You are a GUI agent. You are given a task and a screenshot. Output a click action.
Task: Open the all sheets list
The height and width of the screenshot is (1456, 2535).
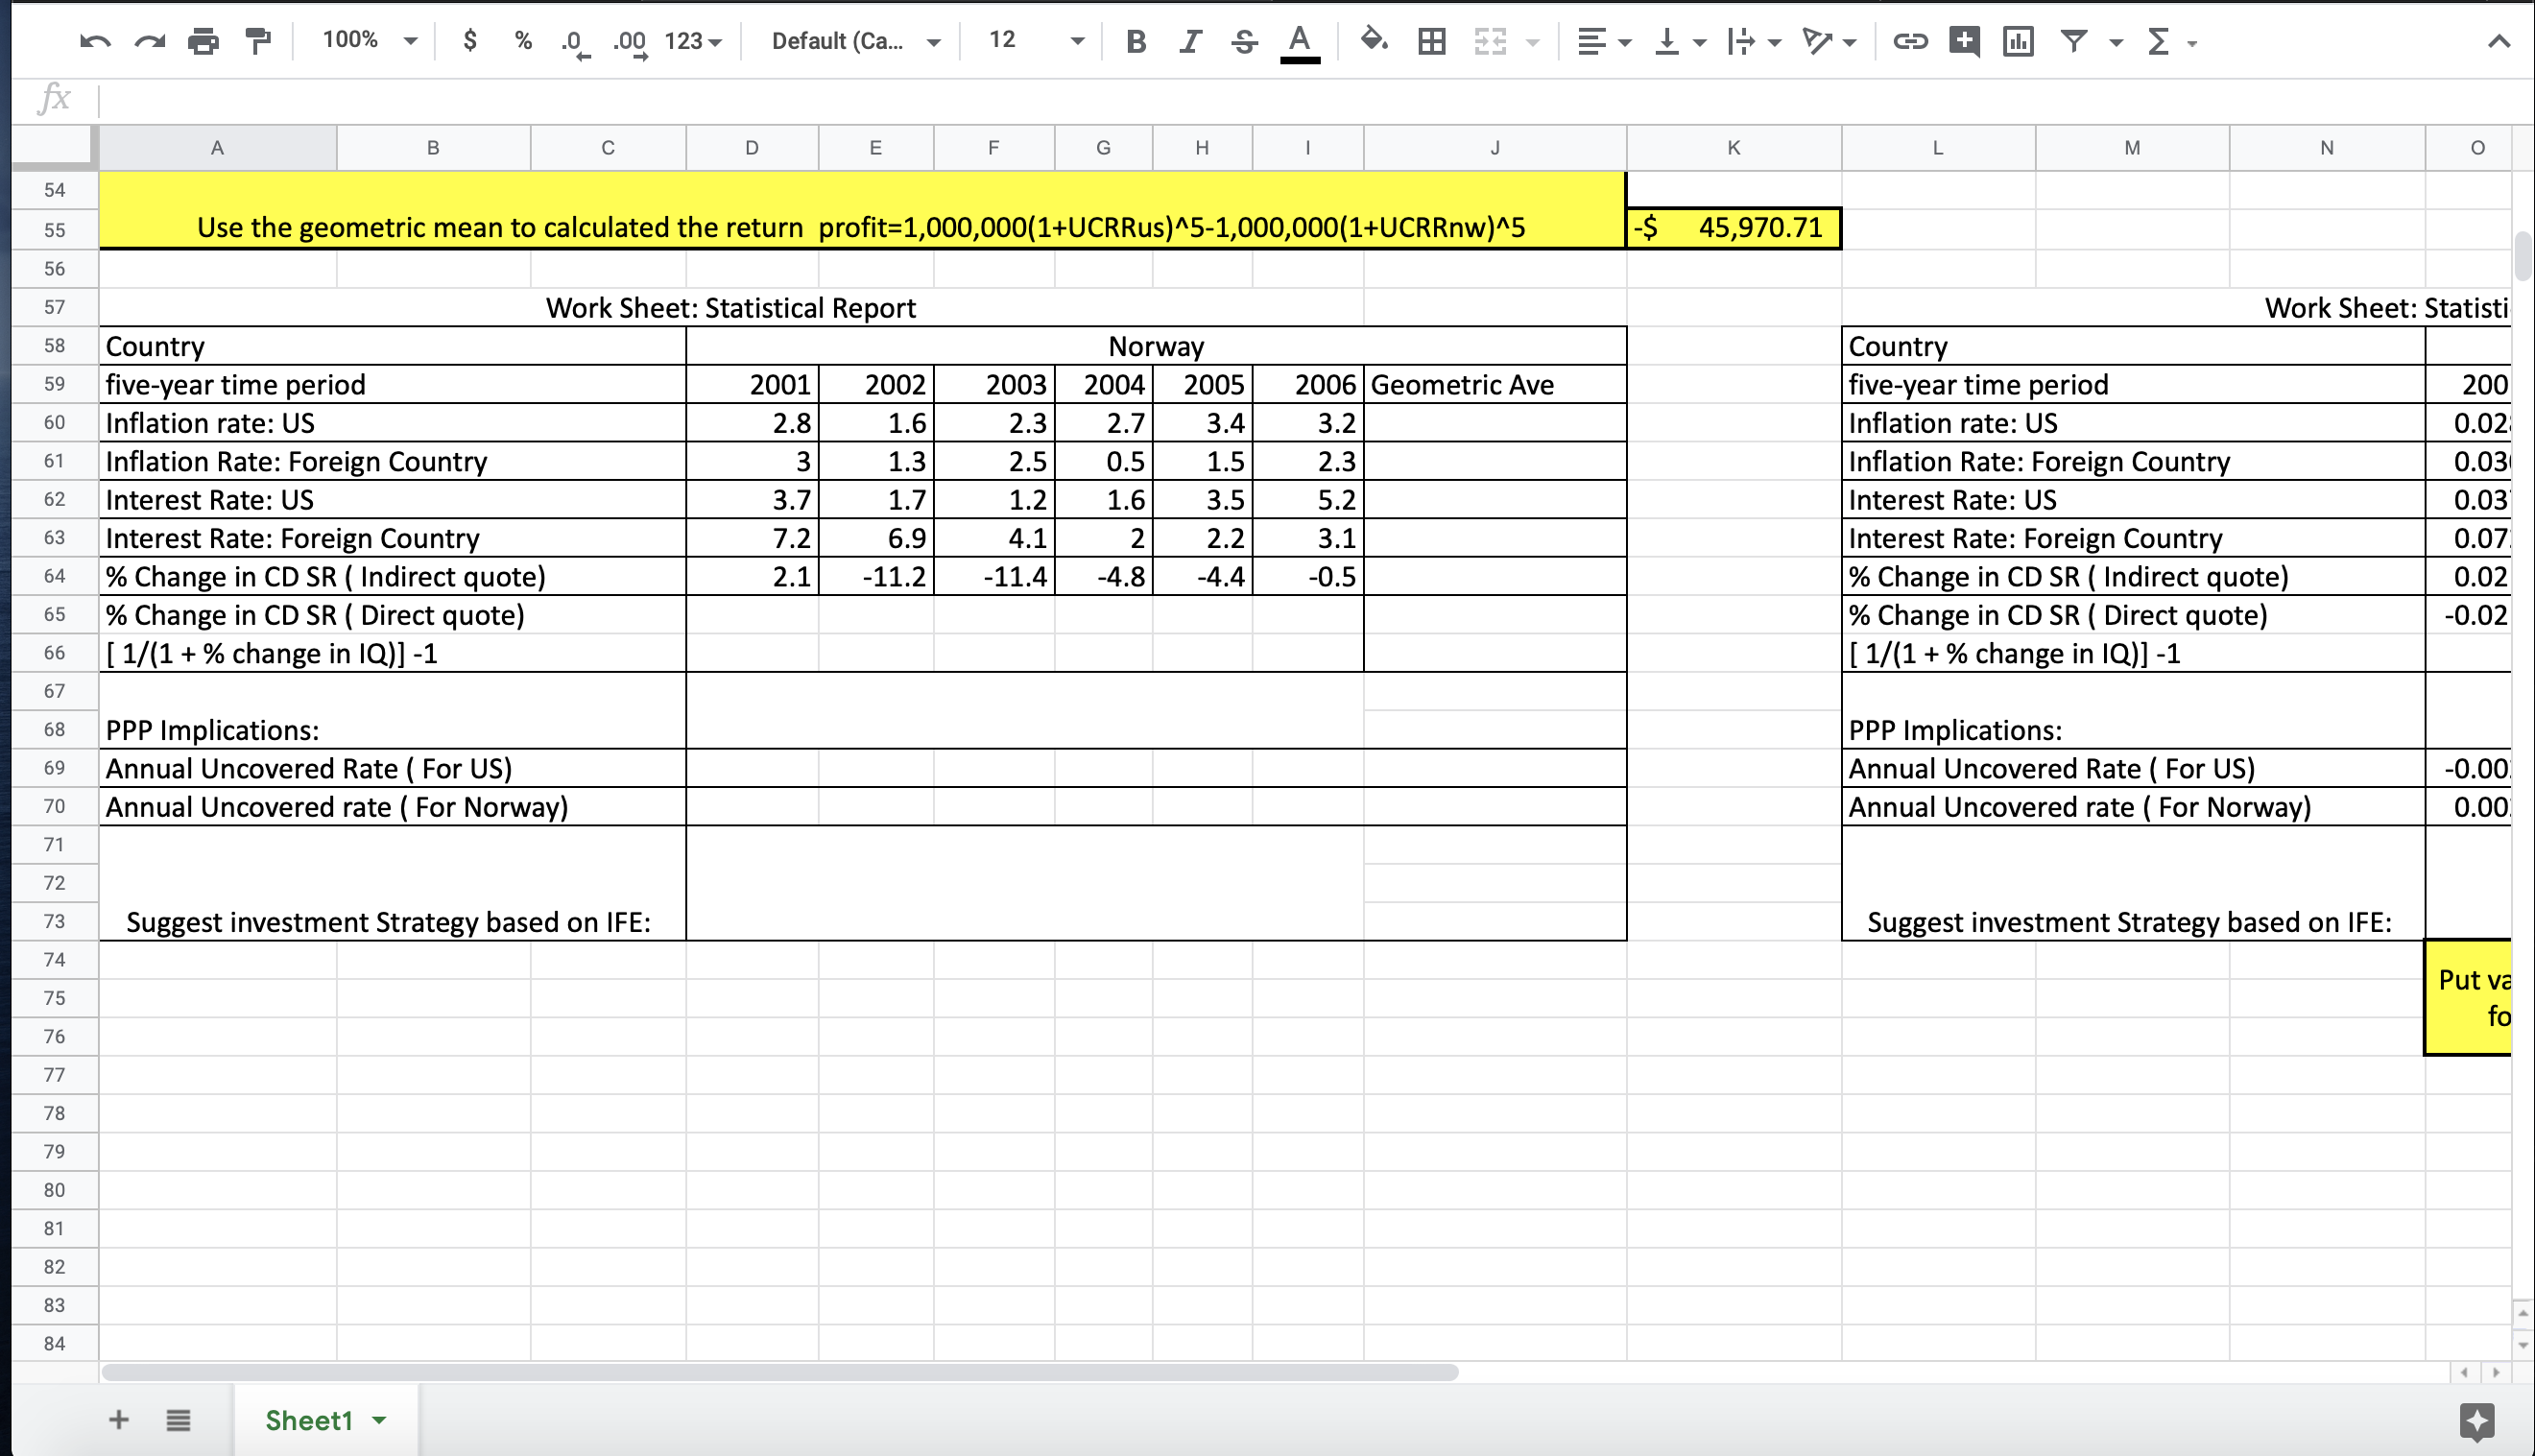(x=178, y=1420)
